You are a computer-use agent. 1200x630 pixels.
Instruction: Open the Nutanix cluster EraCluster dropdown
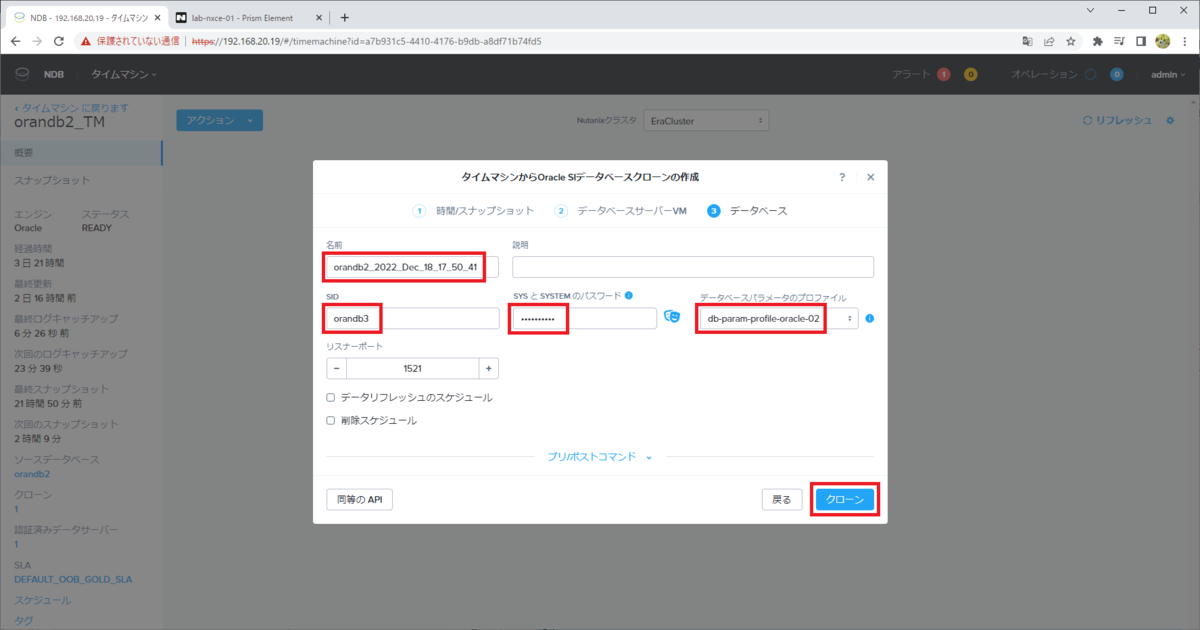coord(705,120)
